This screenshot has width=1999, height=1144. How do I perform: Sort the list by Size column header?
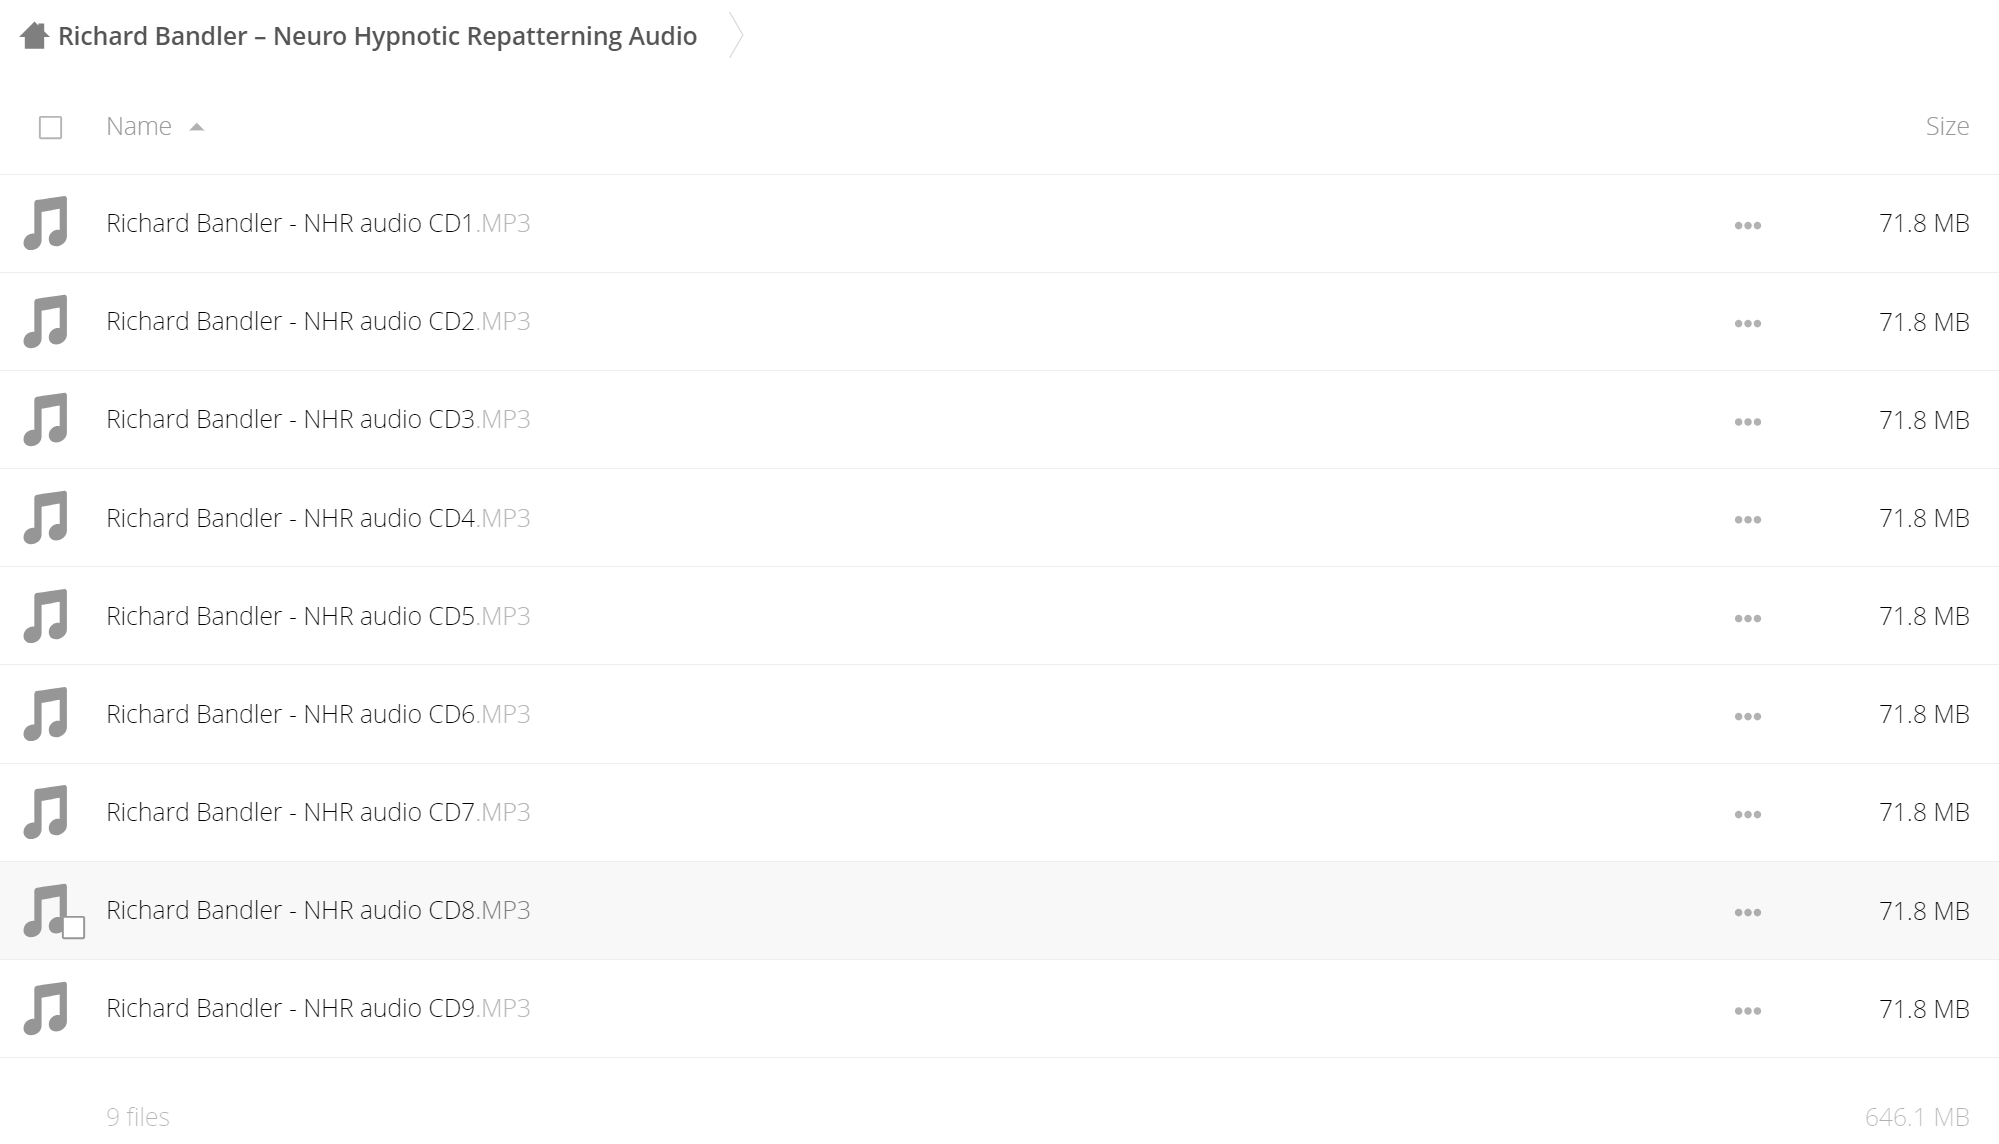pyautogui.click(x=1947, y=126)
